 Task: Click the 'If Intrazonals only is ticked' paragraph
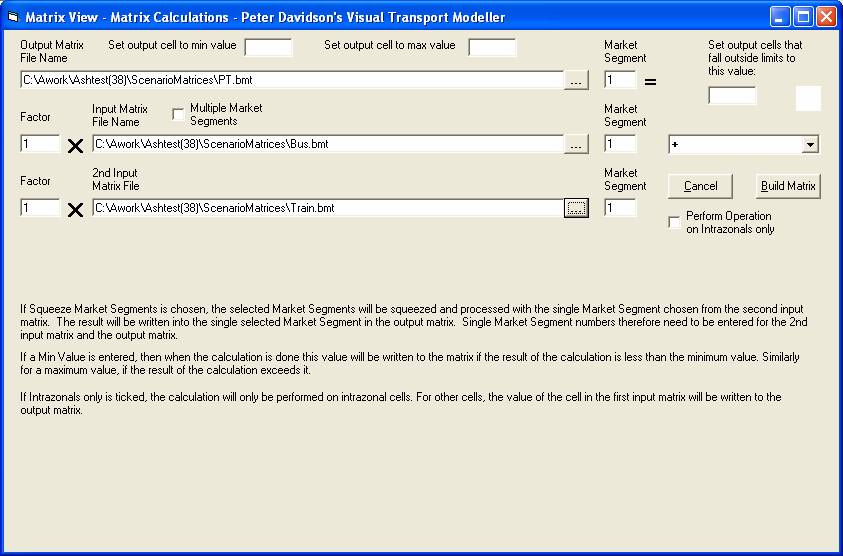(x=401, y=404)
